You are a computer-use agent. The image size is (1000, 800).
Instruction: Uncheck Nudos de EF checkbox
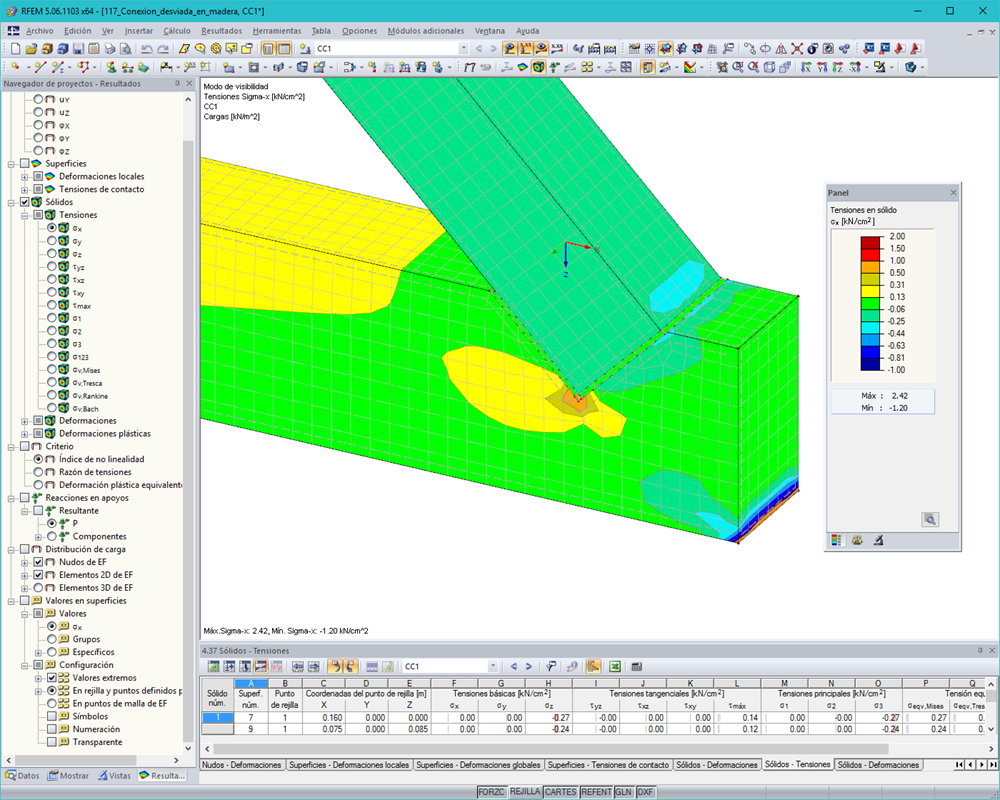tap(38, 562)
